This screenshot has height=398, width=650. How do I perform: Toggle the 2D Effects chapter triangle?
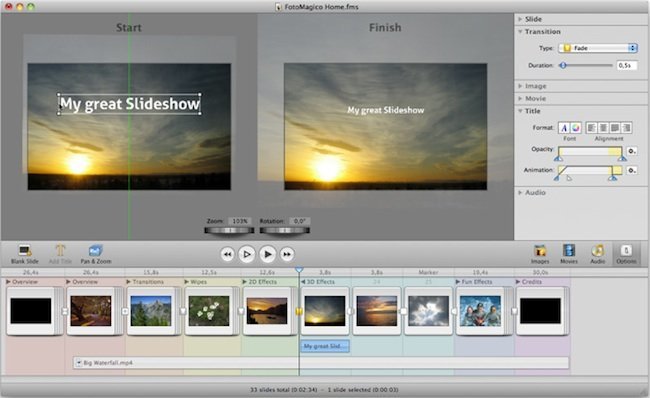tap(245, 282)
